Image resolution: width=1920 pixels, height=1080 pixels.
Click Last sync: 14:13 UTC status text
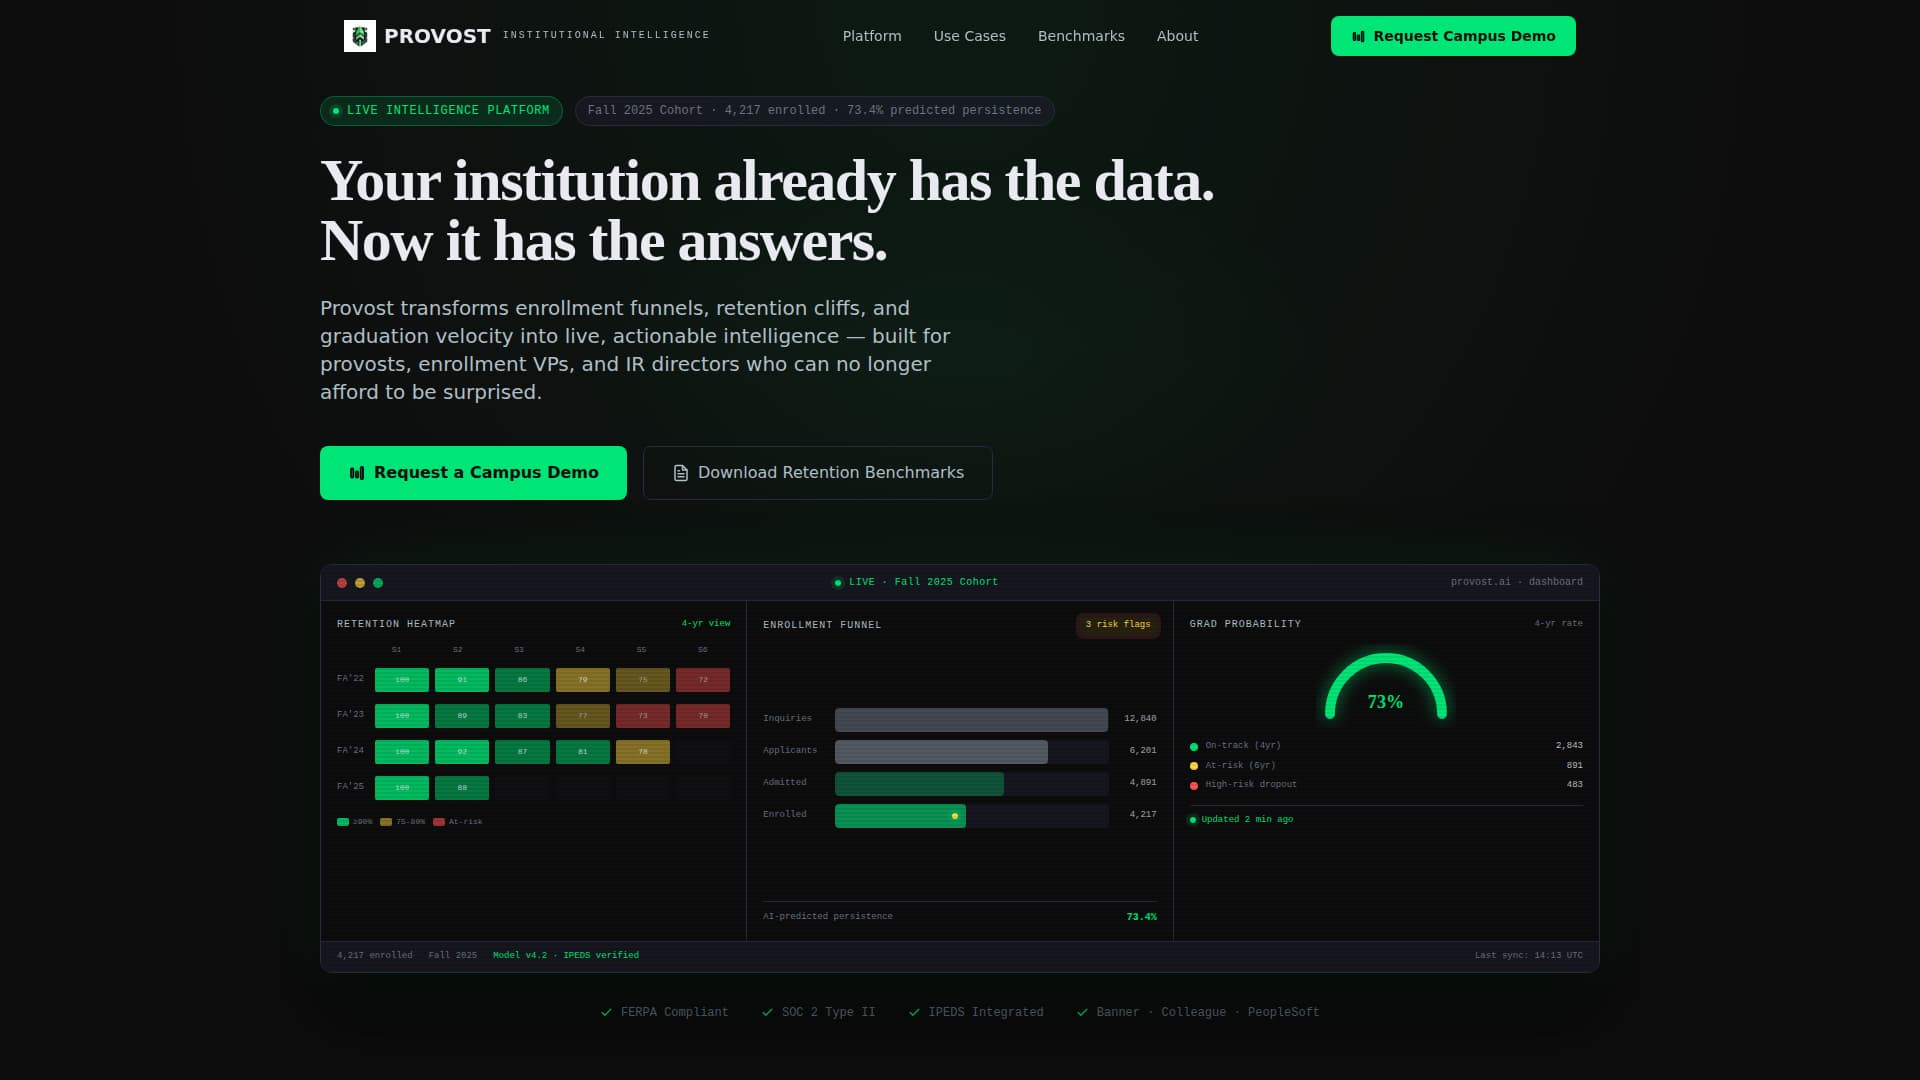coord(1529,956)
